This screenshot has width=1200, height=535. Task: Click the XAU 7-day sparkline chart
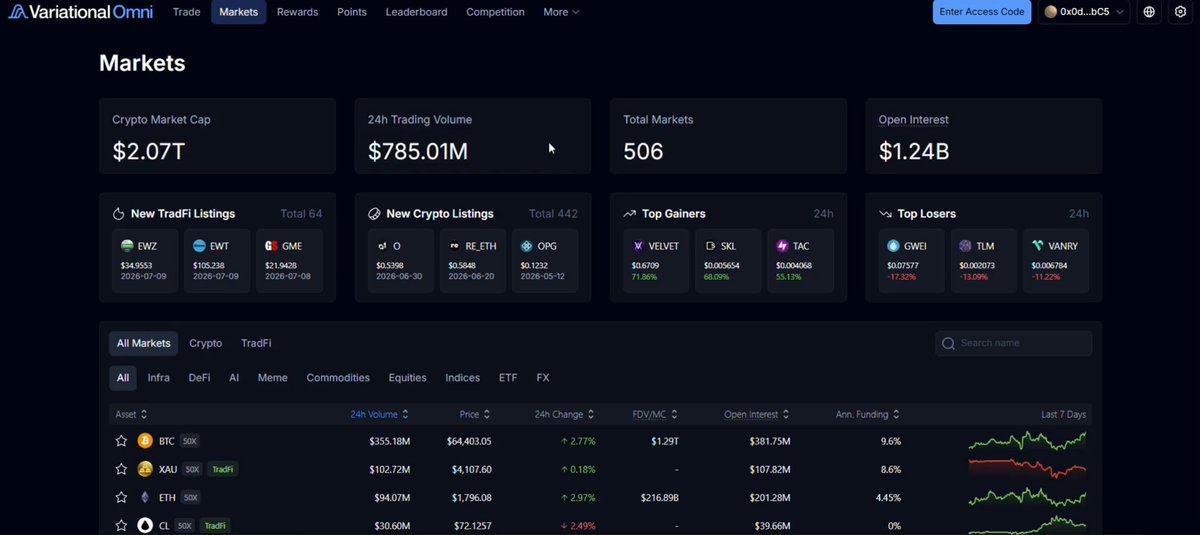point(1027,469)
